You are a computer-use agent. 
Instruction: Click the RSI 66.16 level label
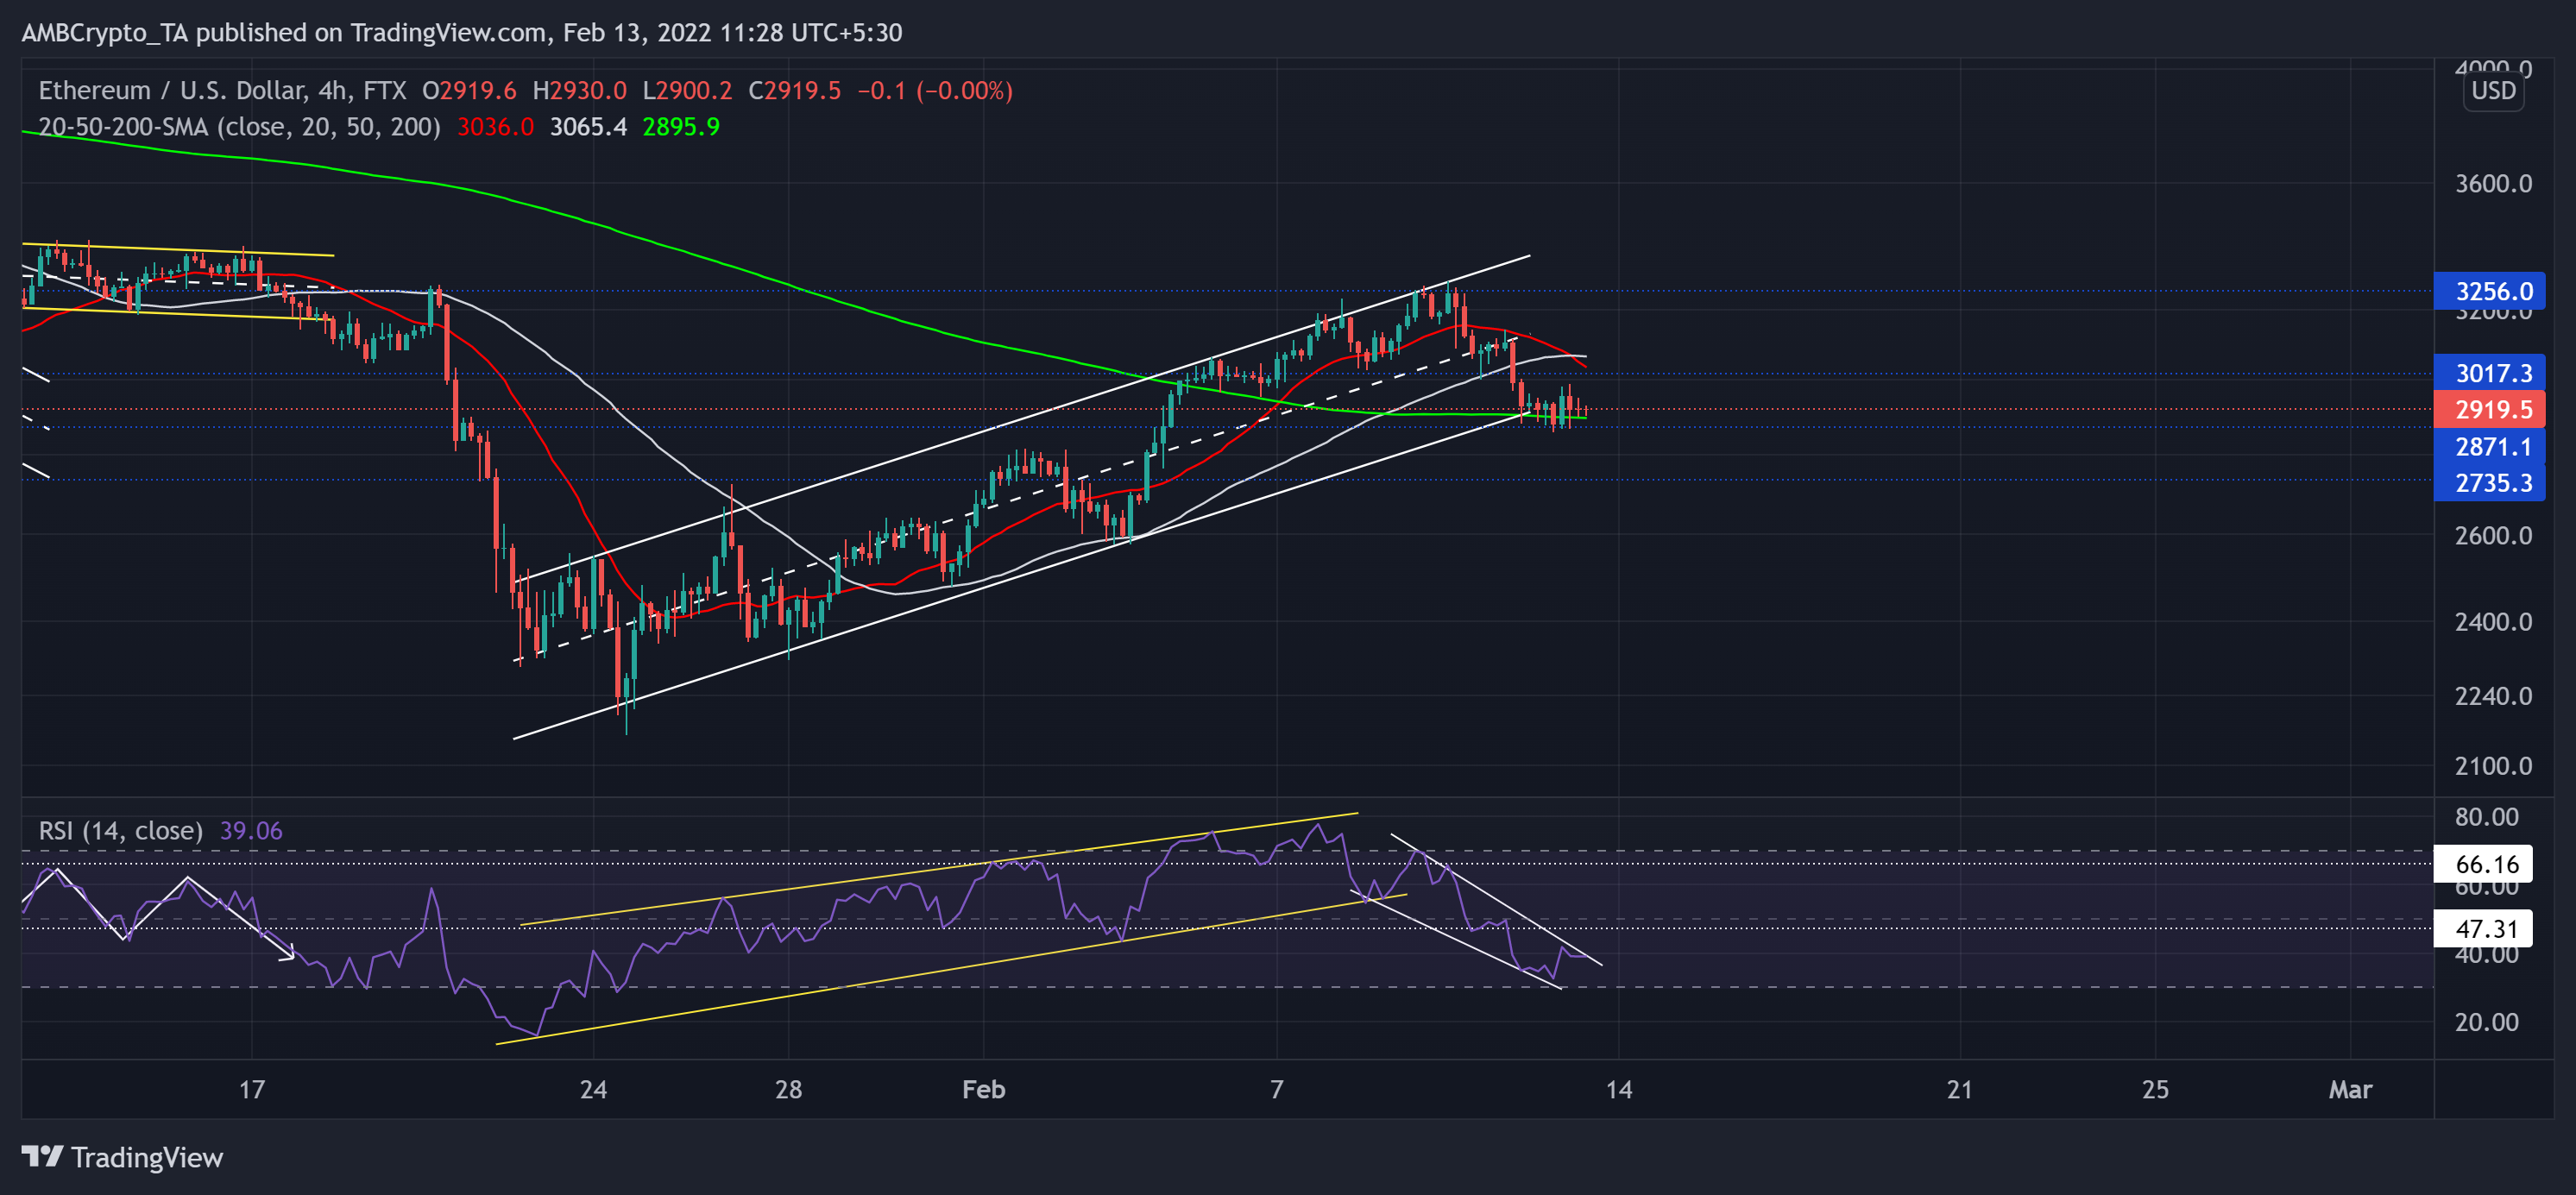pos(2483,864)
